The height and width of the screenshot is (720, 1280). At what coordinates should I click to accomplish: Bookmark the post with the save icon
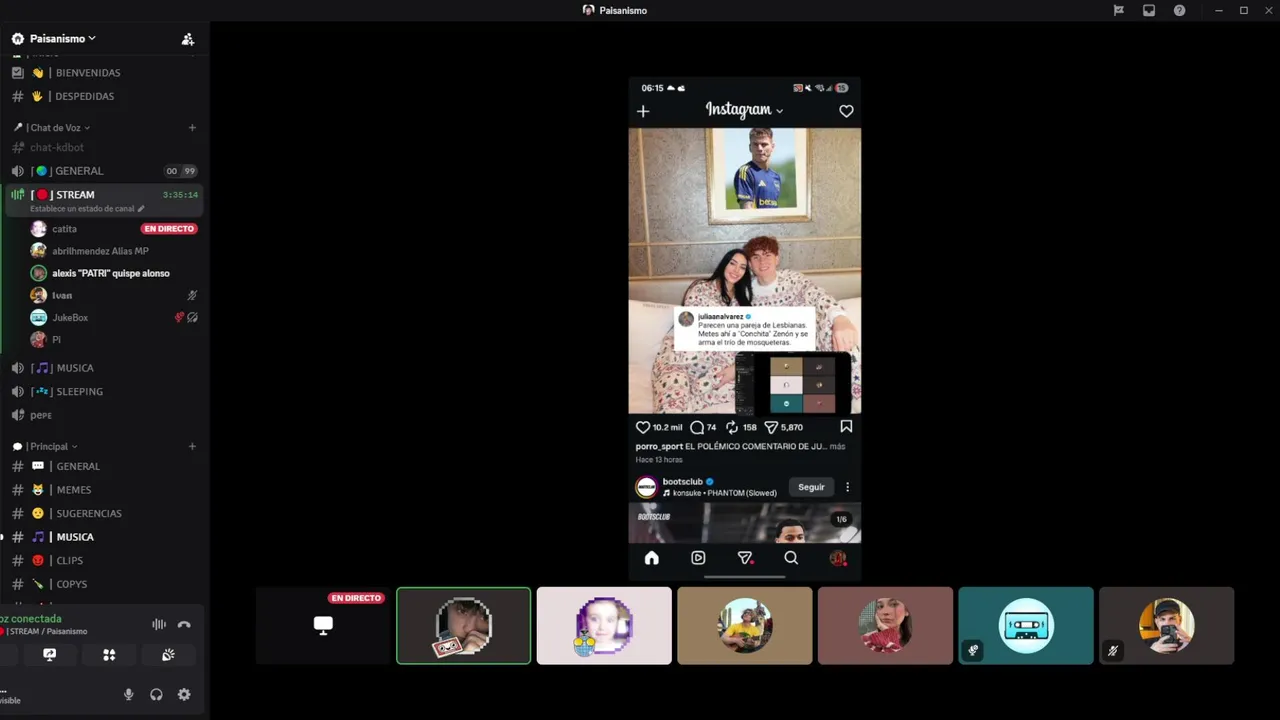[846, 426]
